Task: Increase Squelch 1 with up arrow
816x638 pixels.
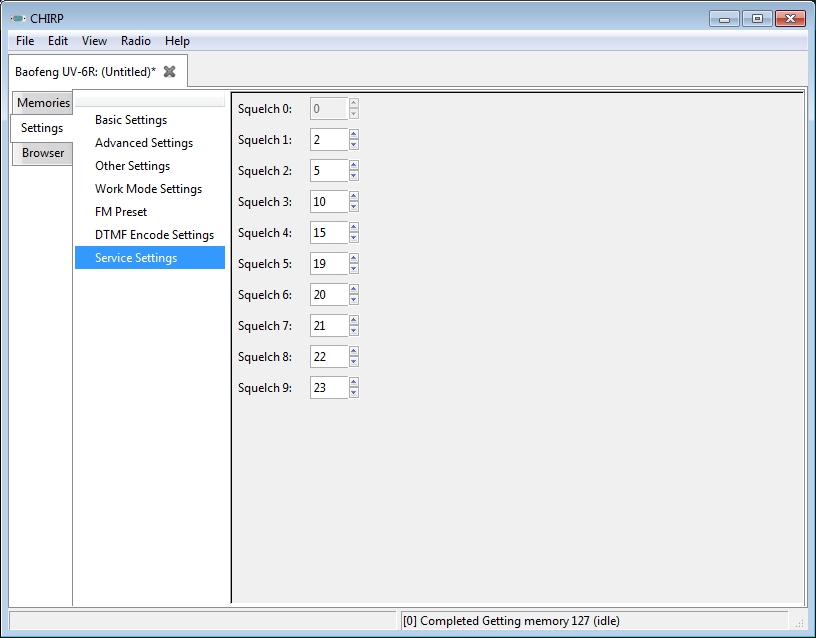Action: coord(354,134)
